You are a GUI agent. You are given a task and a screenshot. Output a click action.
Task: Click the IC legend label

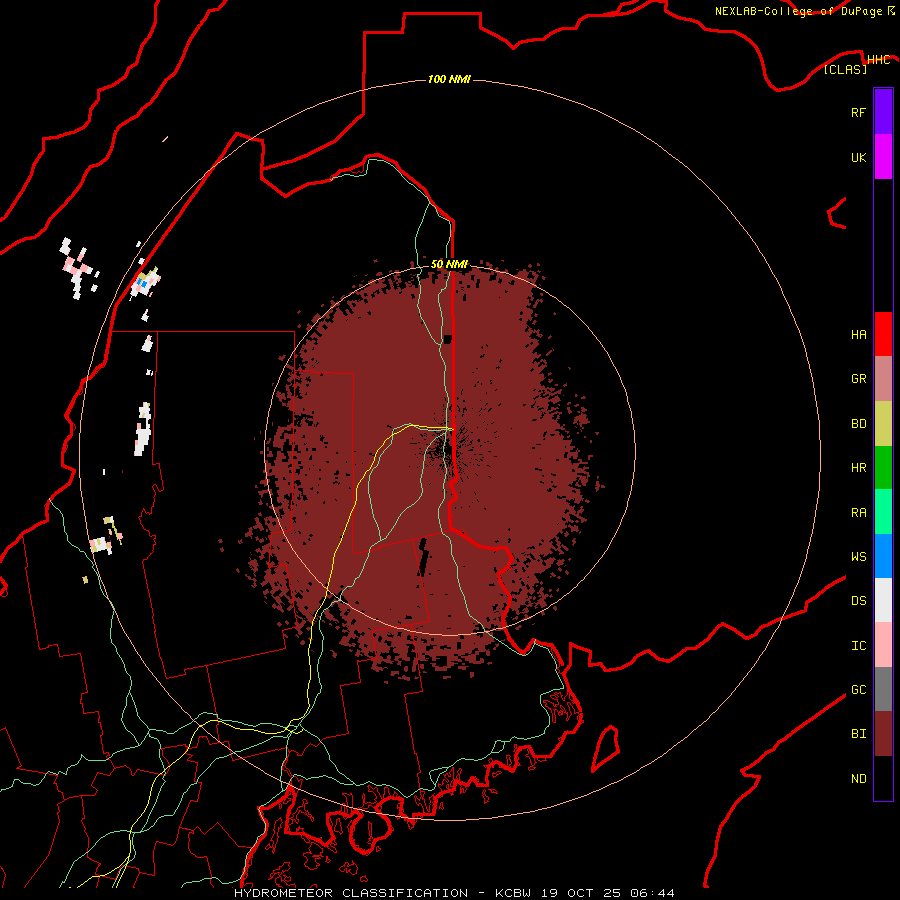[858, 646]
